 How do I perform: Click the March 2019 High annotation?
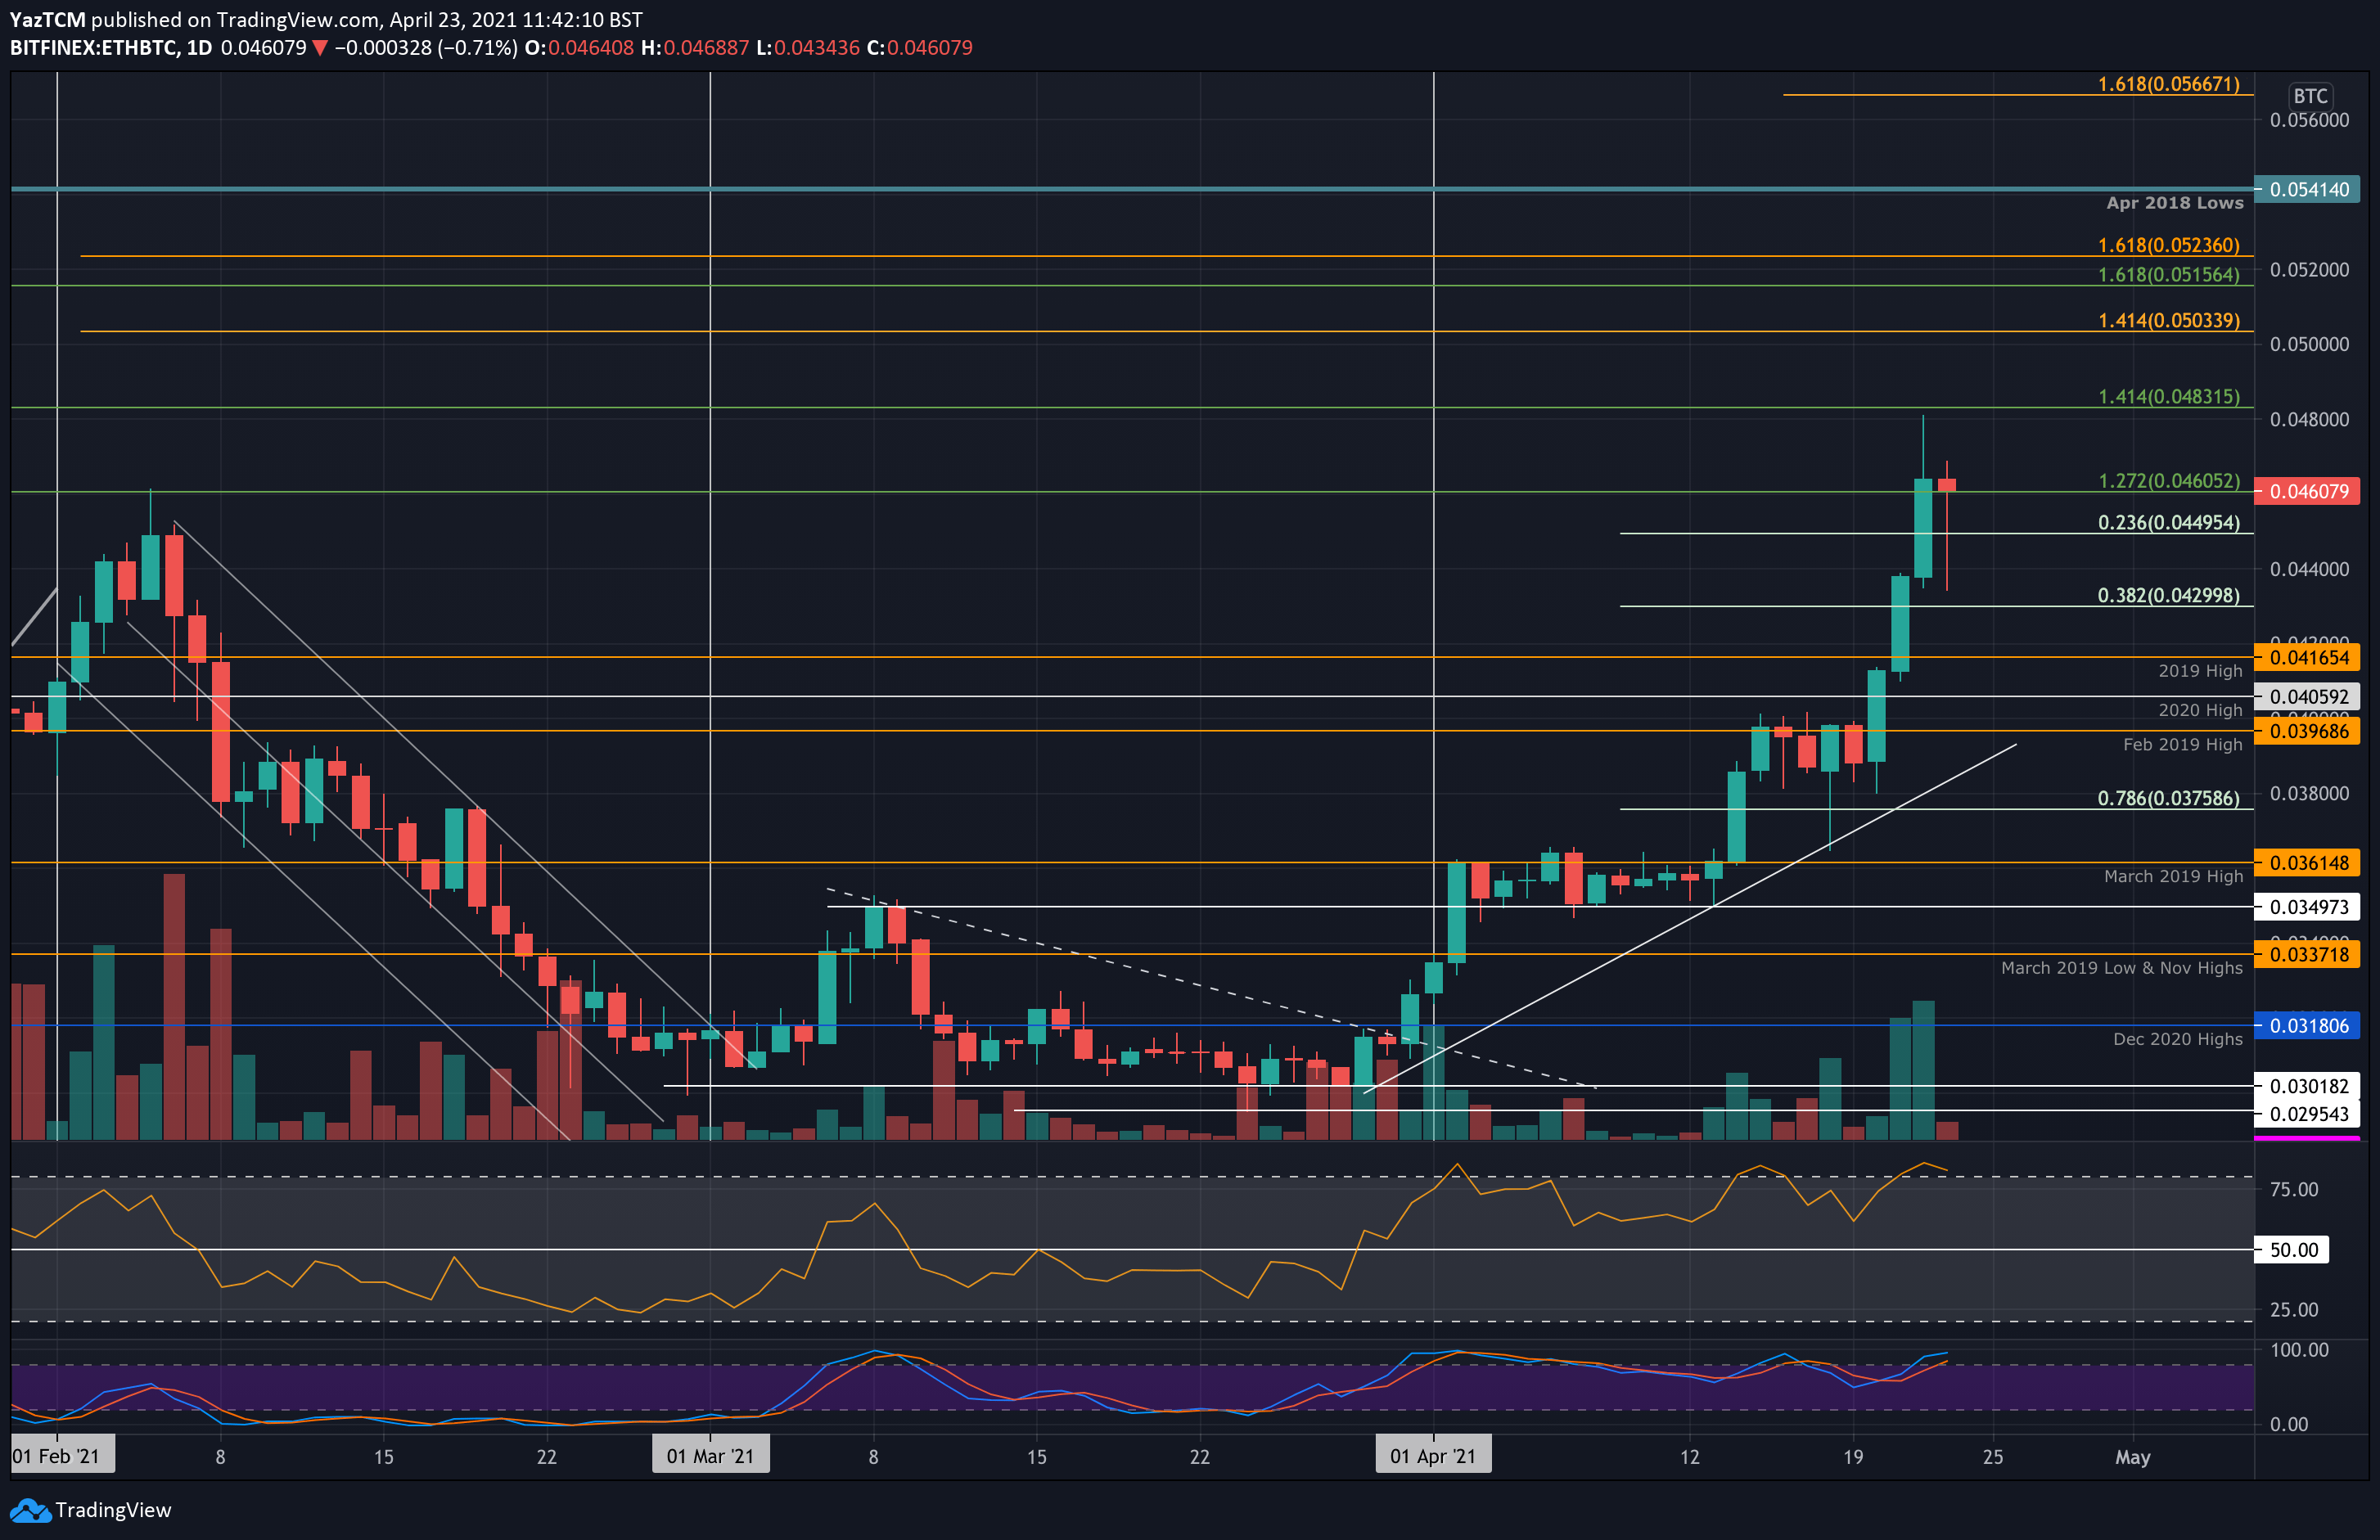click(x=2173, y=876)
